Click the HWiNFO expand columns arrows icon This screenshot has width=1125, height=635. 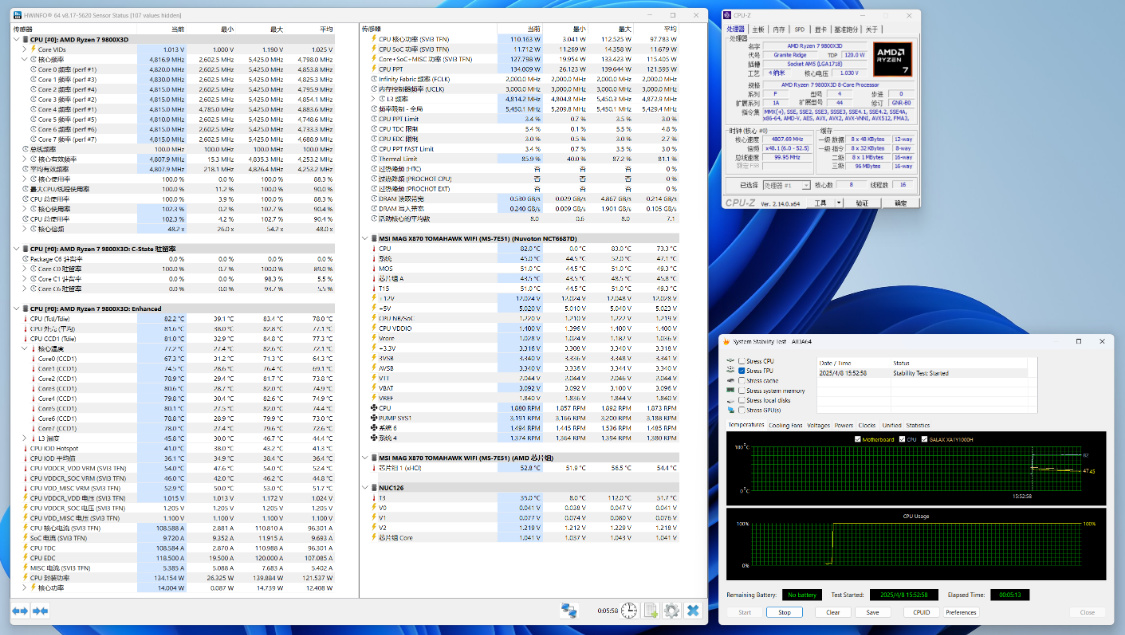(20, 610)
